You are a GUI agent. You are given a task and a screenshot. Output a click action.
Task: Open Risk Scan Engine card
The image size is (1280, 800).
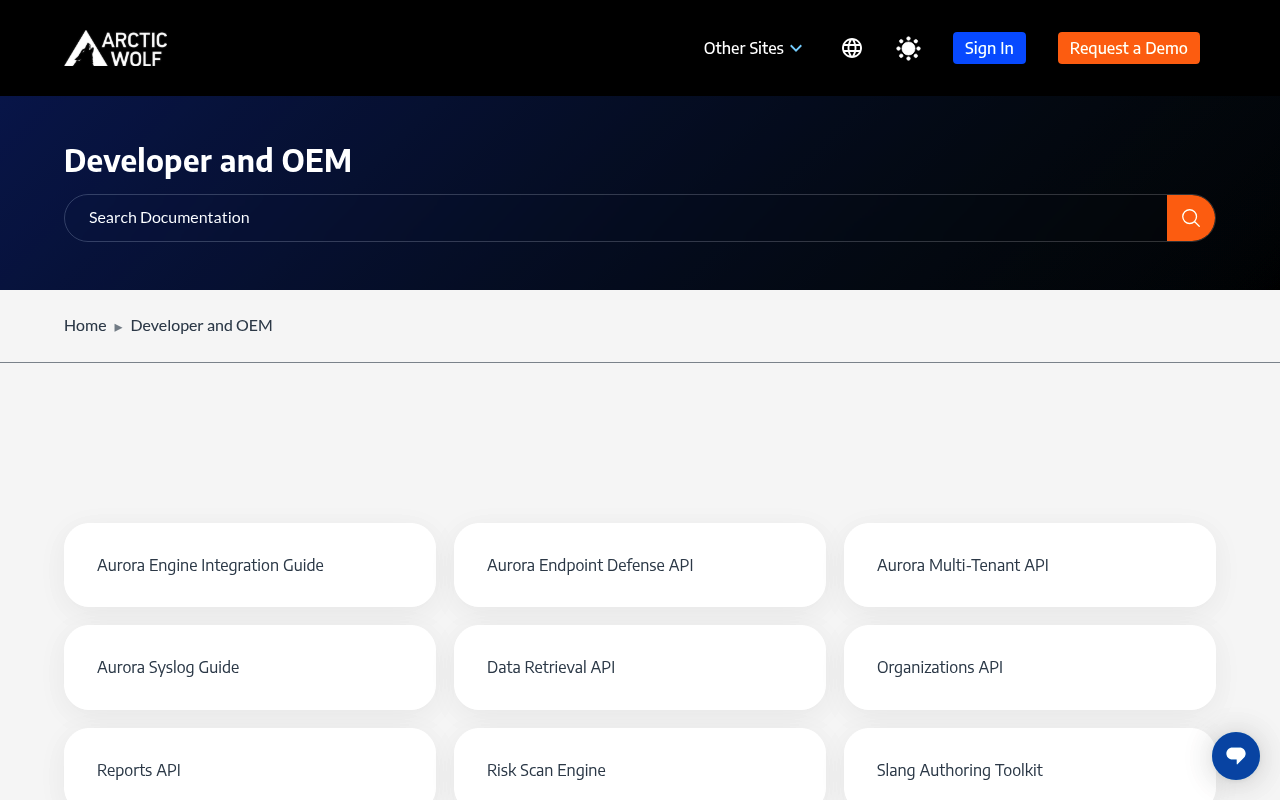640,765
